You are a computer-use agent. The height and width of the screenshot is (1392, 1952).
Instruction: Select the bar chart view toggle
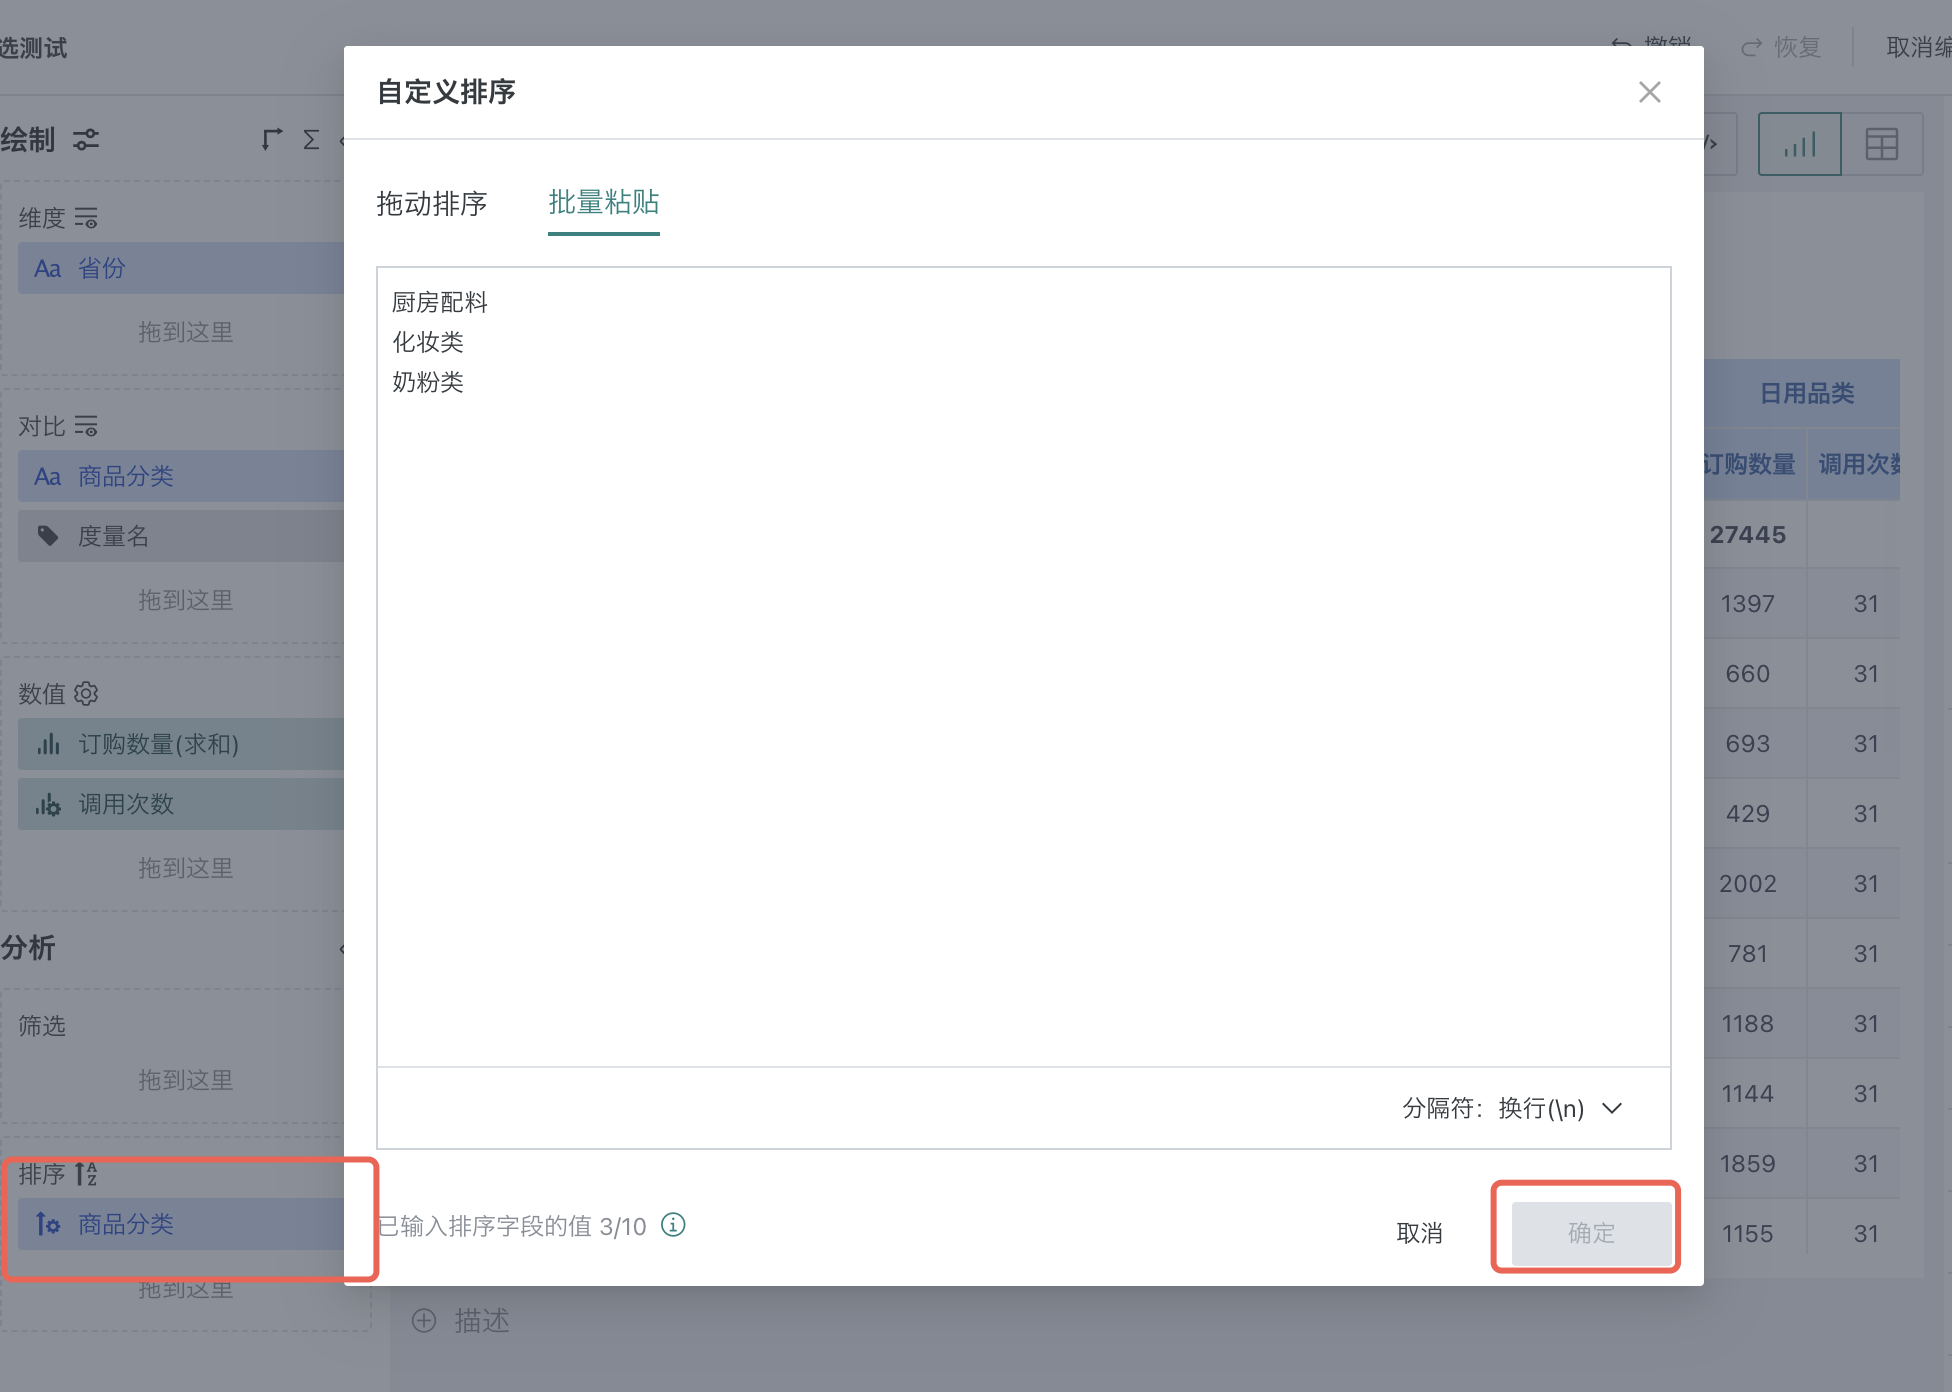tap(1799, 143)
